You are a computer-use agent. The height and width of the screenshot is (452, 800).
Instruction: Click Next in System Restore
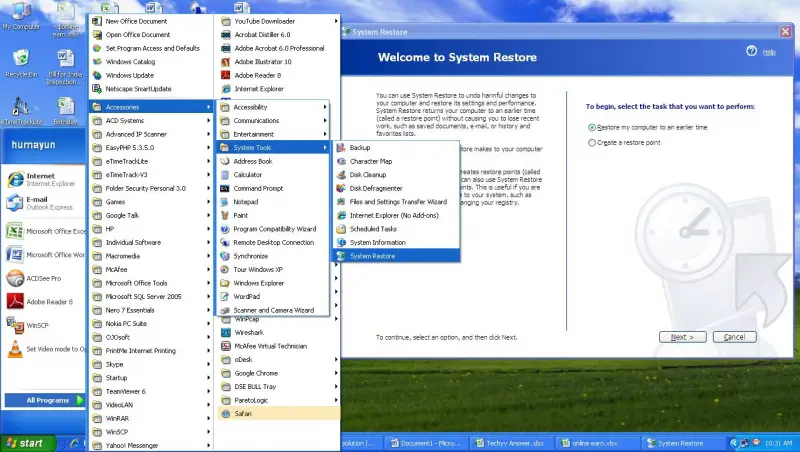682,337
